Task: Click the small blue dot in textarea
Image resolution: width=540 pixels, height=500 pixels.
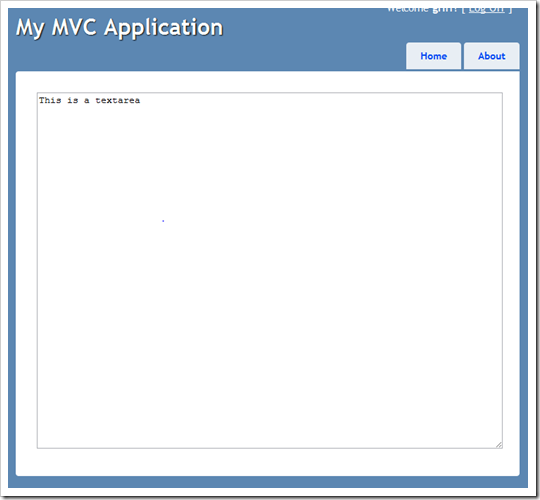Action: 163,221
